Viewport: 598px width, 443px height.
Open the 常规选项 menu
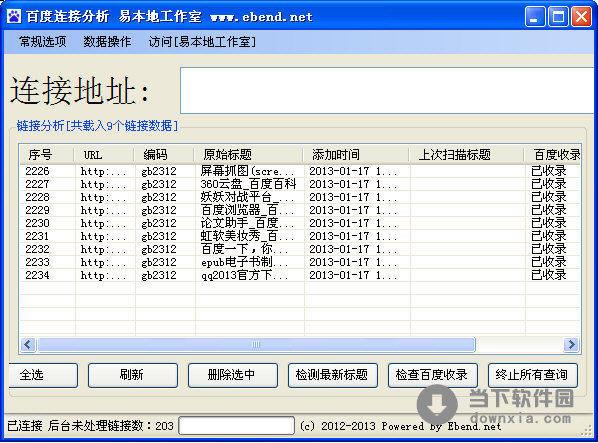42,42
